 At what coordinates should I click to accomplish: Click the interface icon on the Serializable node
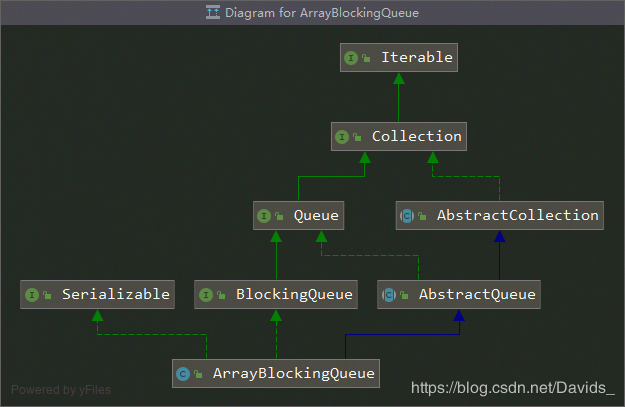coord(32,295)
